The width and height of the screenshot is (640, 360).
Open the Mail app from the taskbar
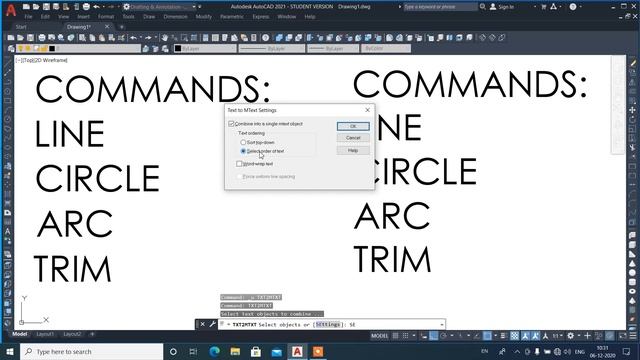click(x=277, y=351)
